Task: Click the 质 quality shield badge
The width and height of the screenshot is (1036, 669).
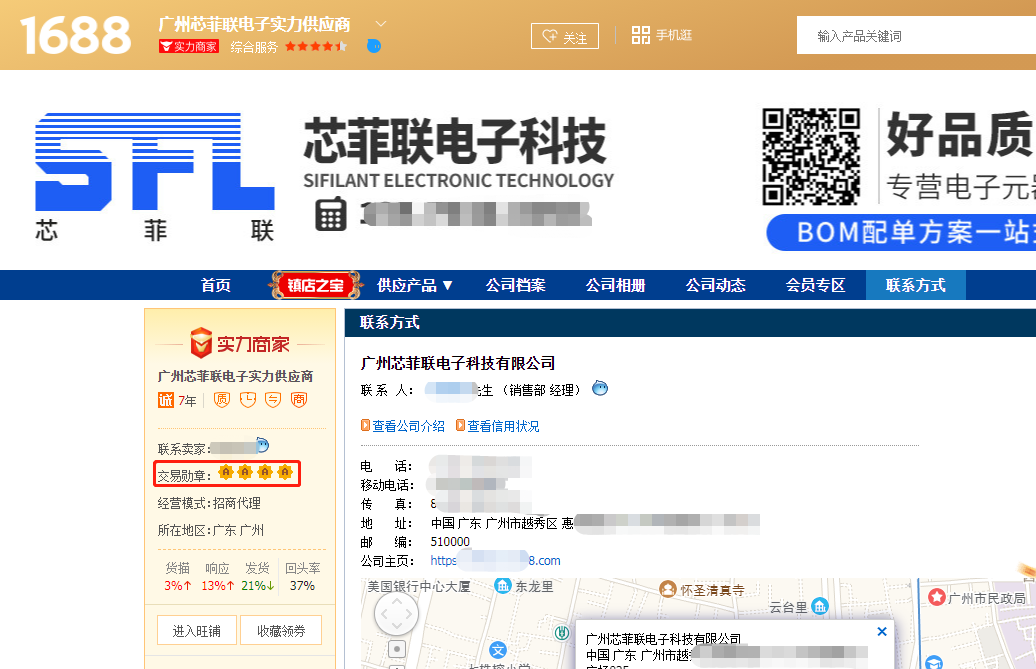Action: click(222, 400)
